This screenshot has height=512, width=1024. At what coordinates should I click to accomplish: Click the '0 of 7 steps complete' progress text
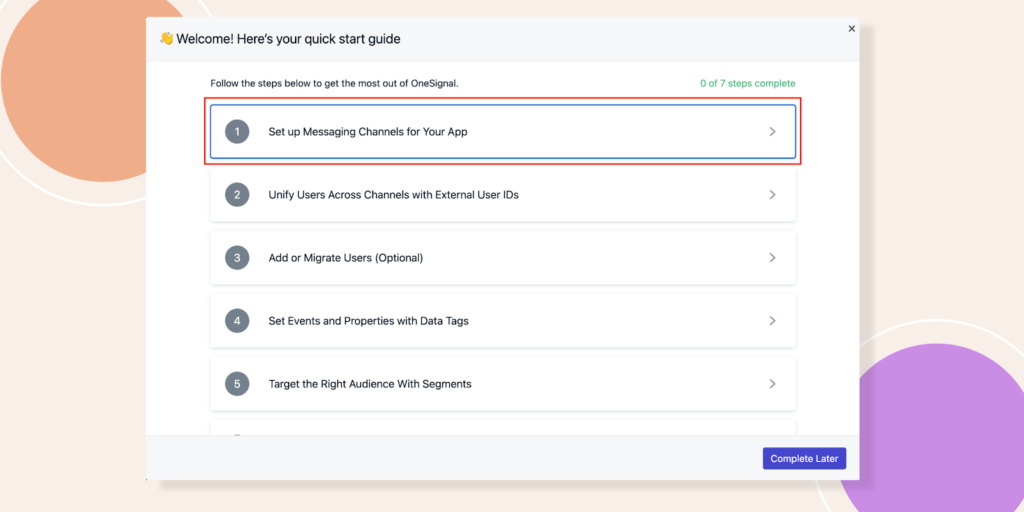tap(747, 84)
